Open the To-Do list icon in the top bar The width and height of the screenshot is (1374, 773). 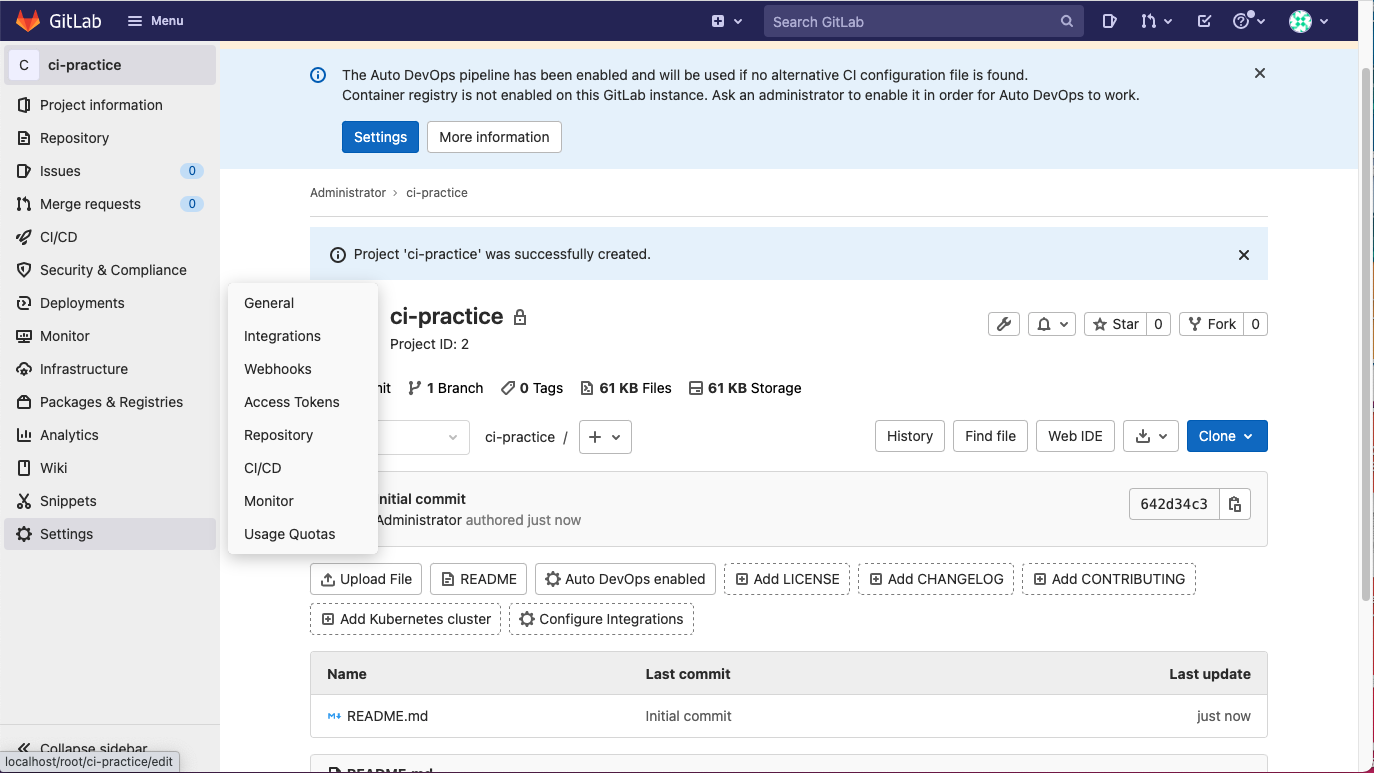click(x=1204, y=20)
